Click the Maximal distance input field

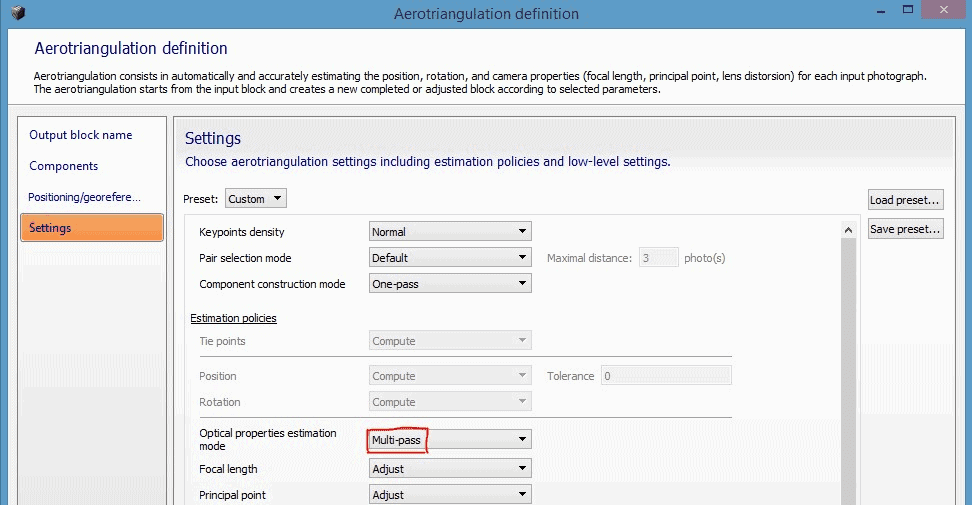coord(658,258)
